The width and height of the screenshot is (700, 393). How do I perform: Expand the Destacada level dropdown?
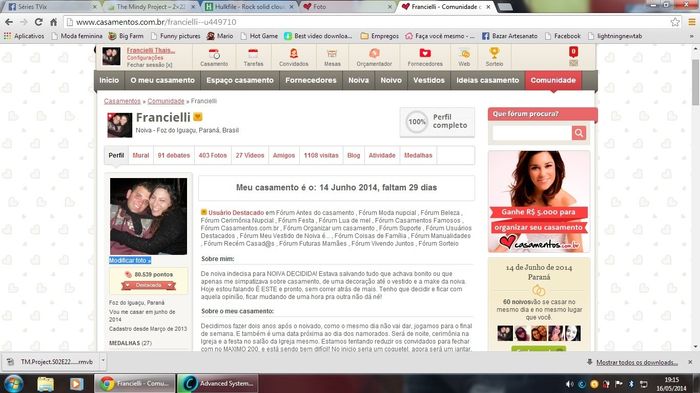click(x=149, y=285)
